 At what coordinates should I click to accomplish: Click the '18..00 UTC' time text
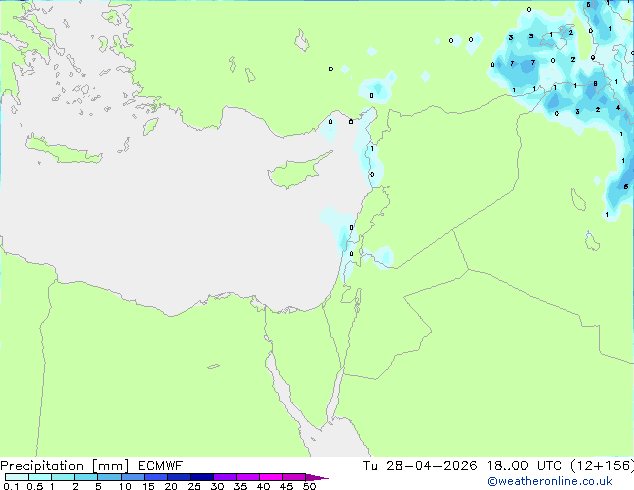[524, 466]
